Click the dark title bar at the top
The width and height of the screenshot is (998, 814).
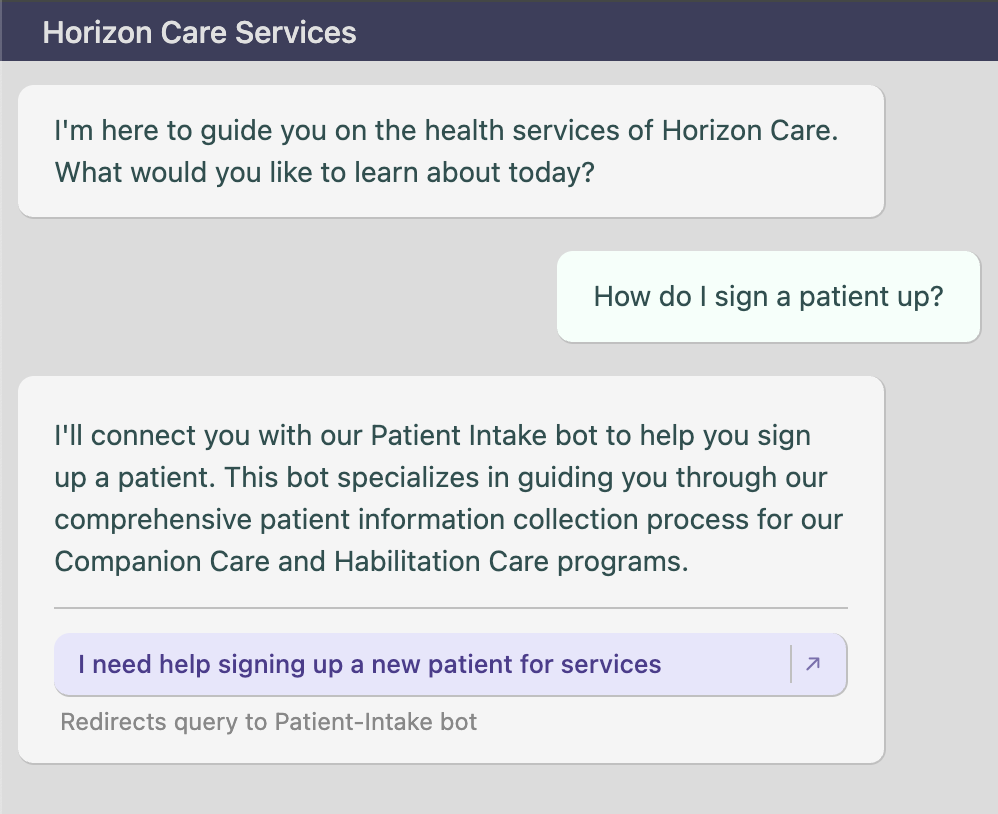pyautogui.click(x=499, y=31)
